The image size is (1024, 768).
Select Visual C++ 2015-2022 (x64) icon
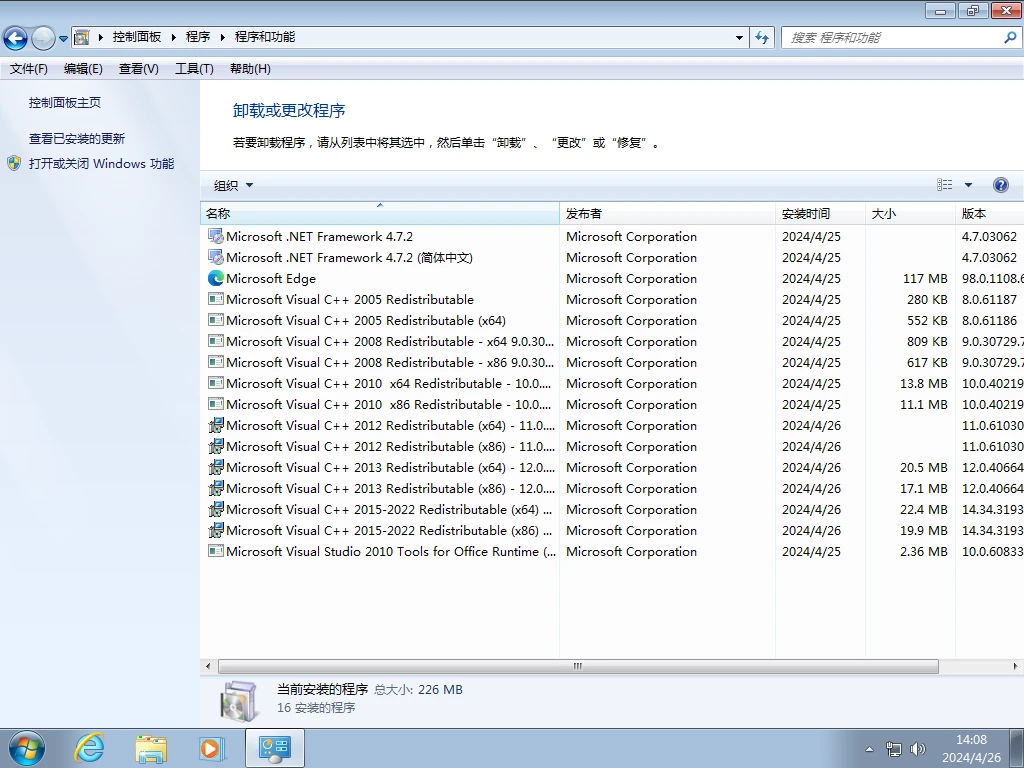(x=216, y=509)
